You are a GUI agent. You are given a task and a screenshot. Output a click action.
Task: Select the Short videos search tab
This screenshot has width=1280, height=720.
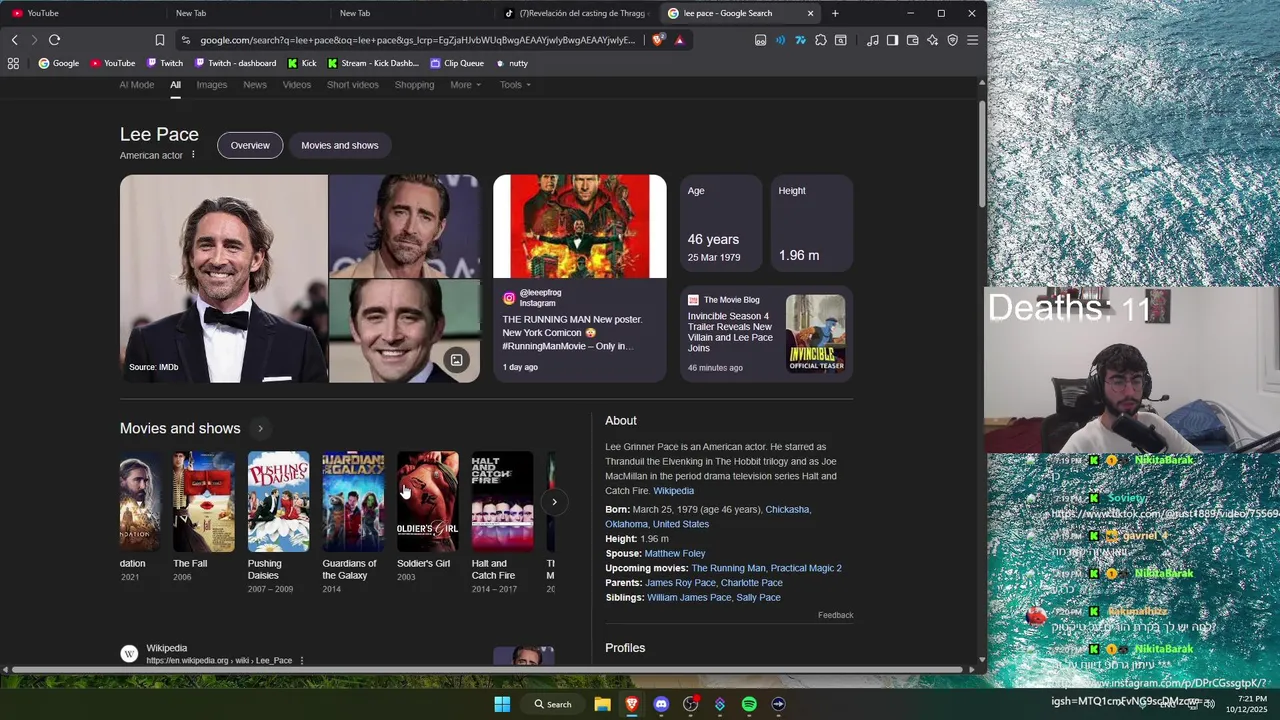[353, 85]
